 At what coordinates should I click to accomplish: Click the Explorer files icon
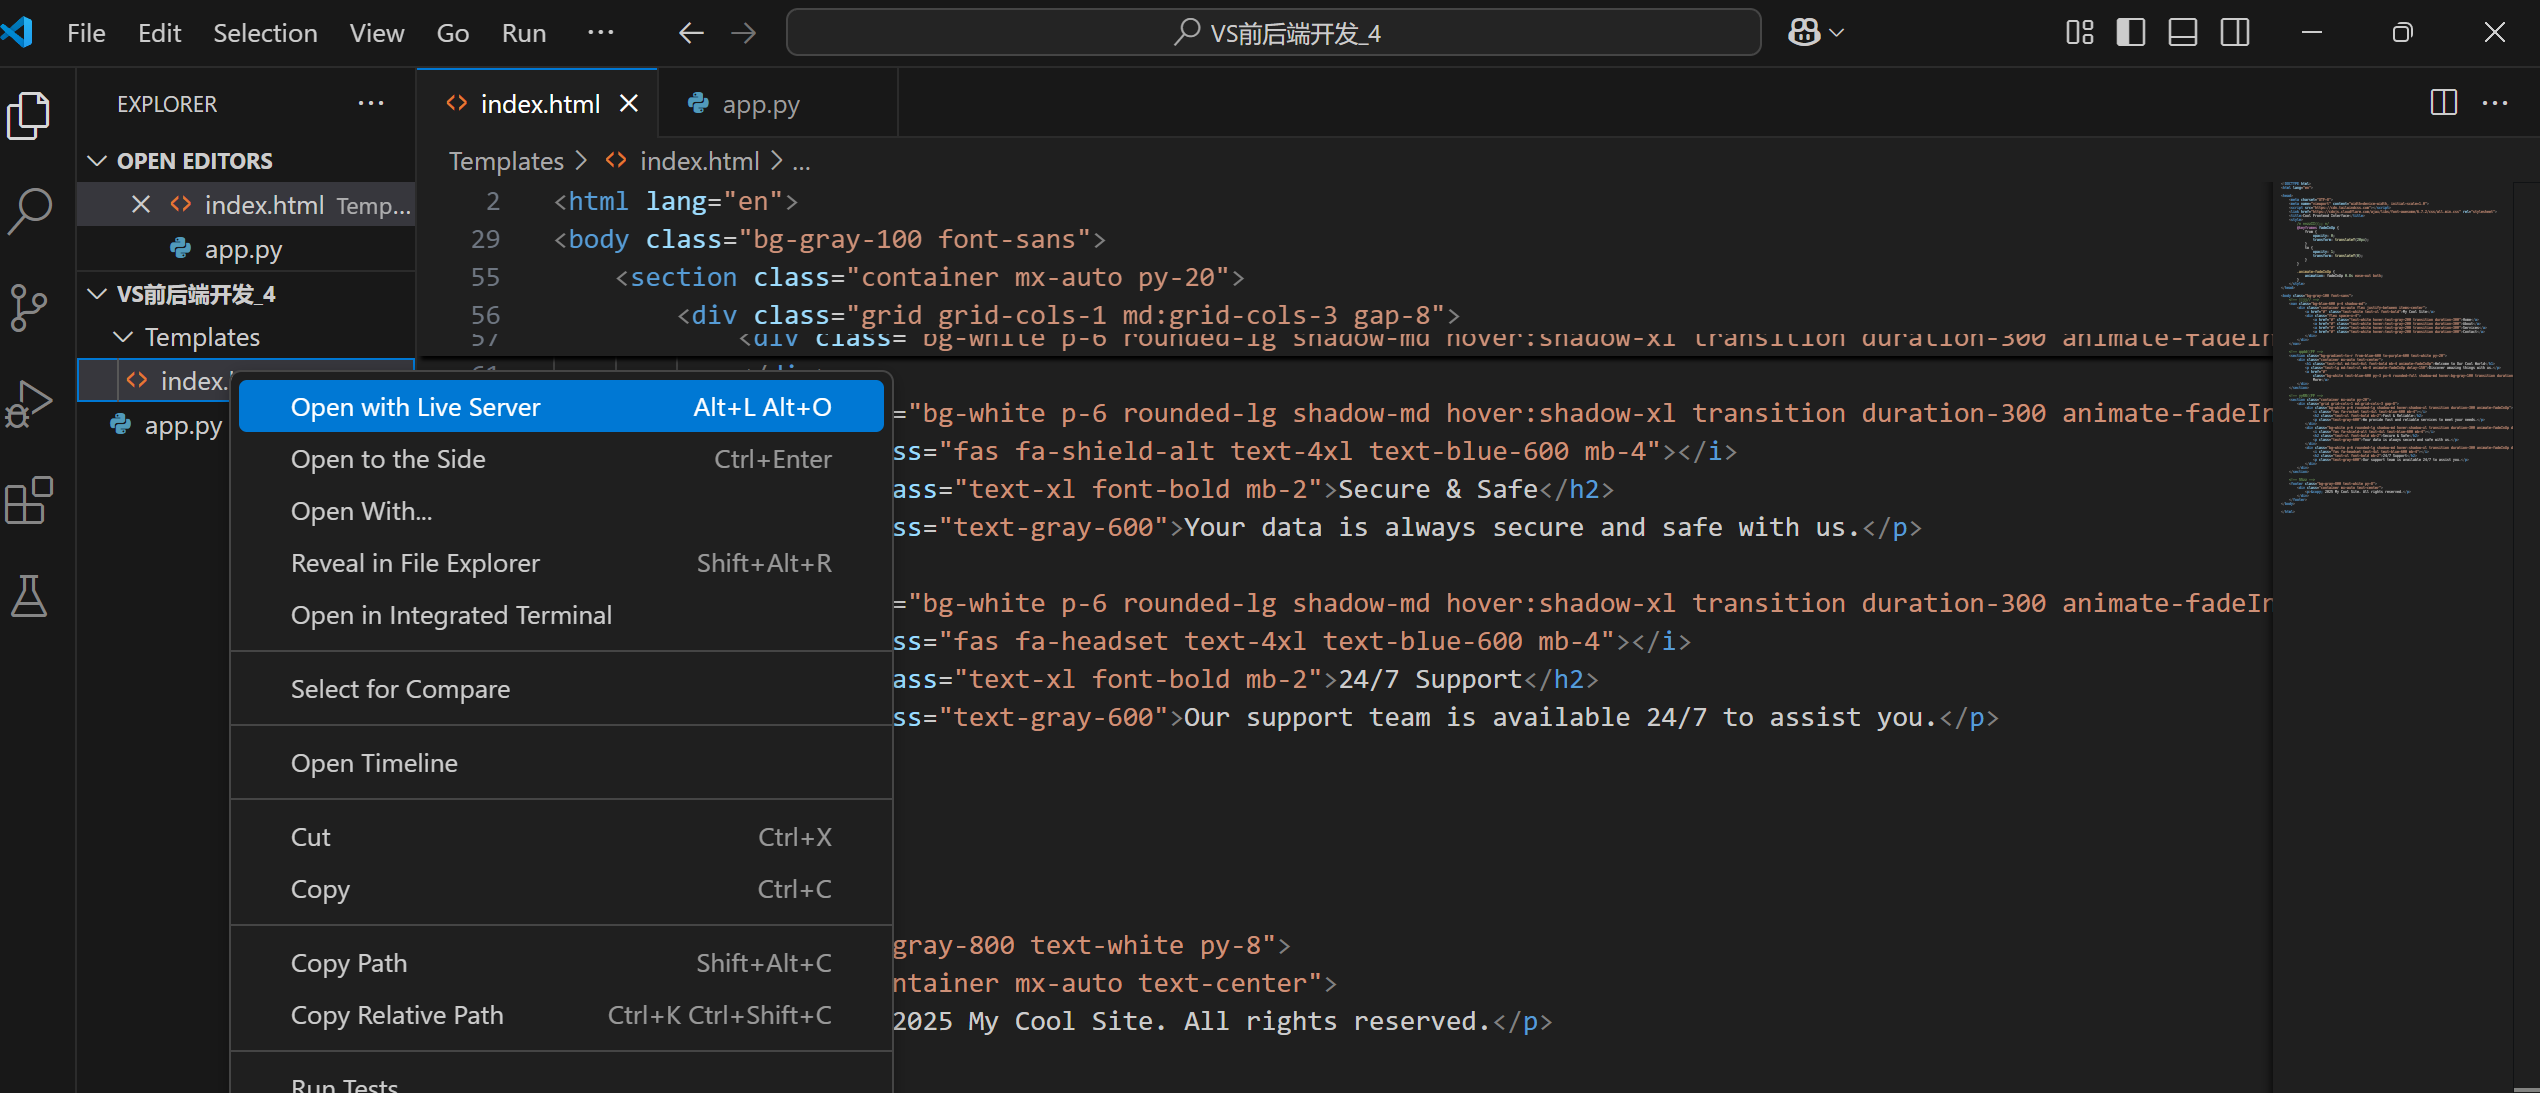click(30, 116)
